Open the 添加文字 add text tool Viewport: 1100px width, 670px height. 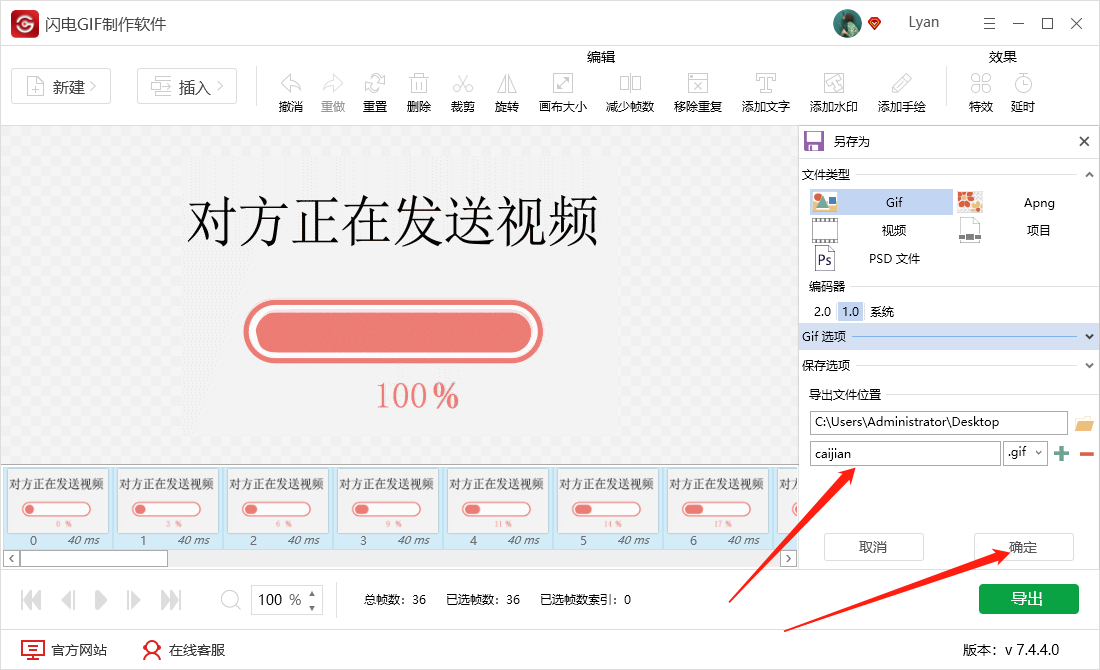tap(765, 90)
